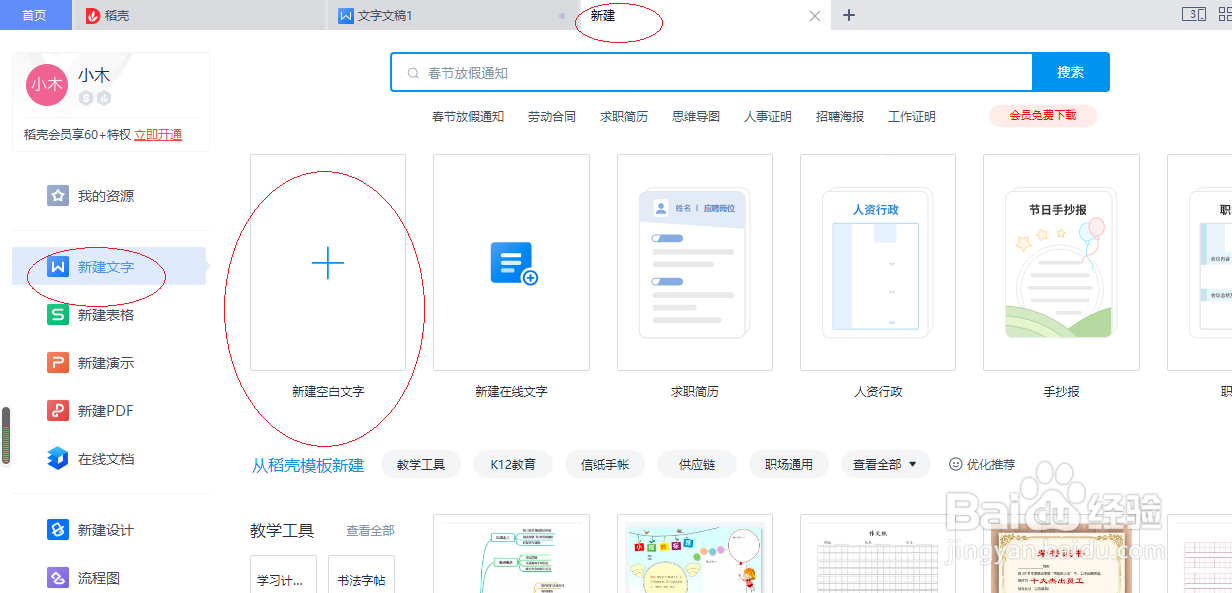This screenshot has width=1232, height=593.
Task: Select the 新建PDF icon
Action: 58,411
